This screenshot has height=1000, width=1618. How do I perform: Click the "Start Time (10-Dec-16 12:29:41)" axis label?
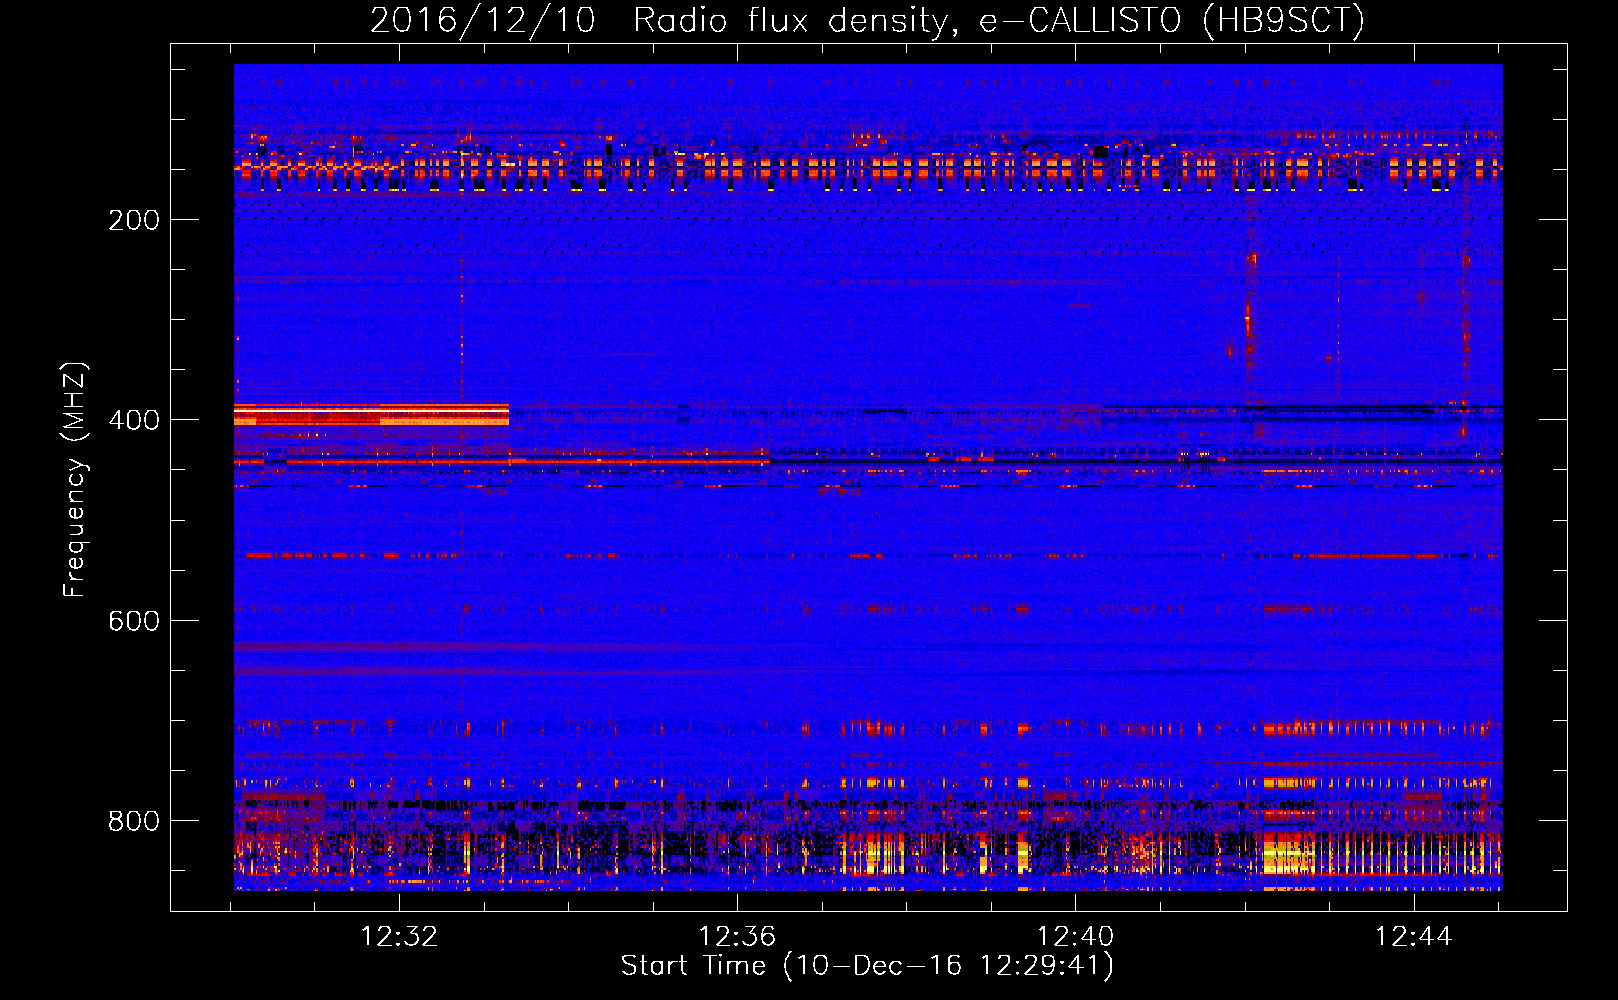[x=867, y=966]
